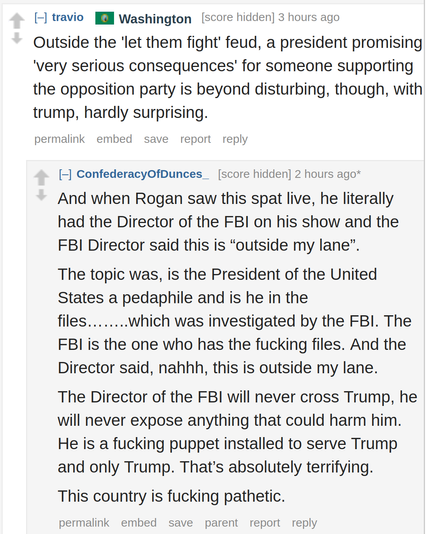Embed travio's comment
The image size is (432, 534).
click(x=114, y=139)
